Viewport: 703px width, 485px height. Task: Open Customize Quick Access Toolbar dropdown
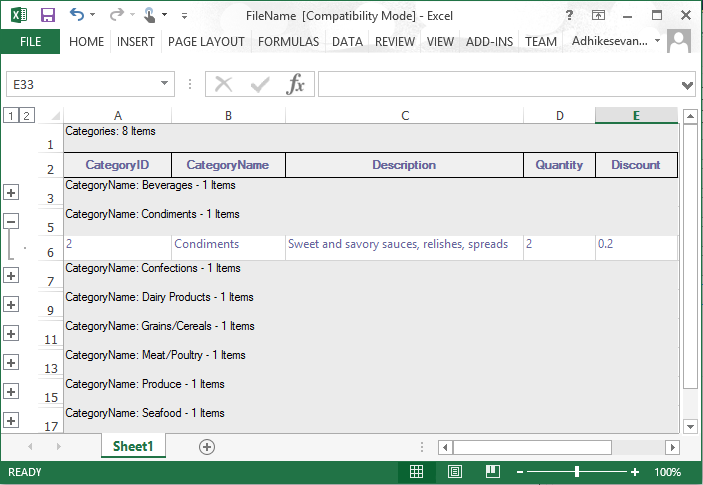point(184,16)
